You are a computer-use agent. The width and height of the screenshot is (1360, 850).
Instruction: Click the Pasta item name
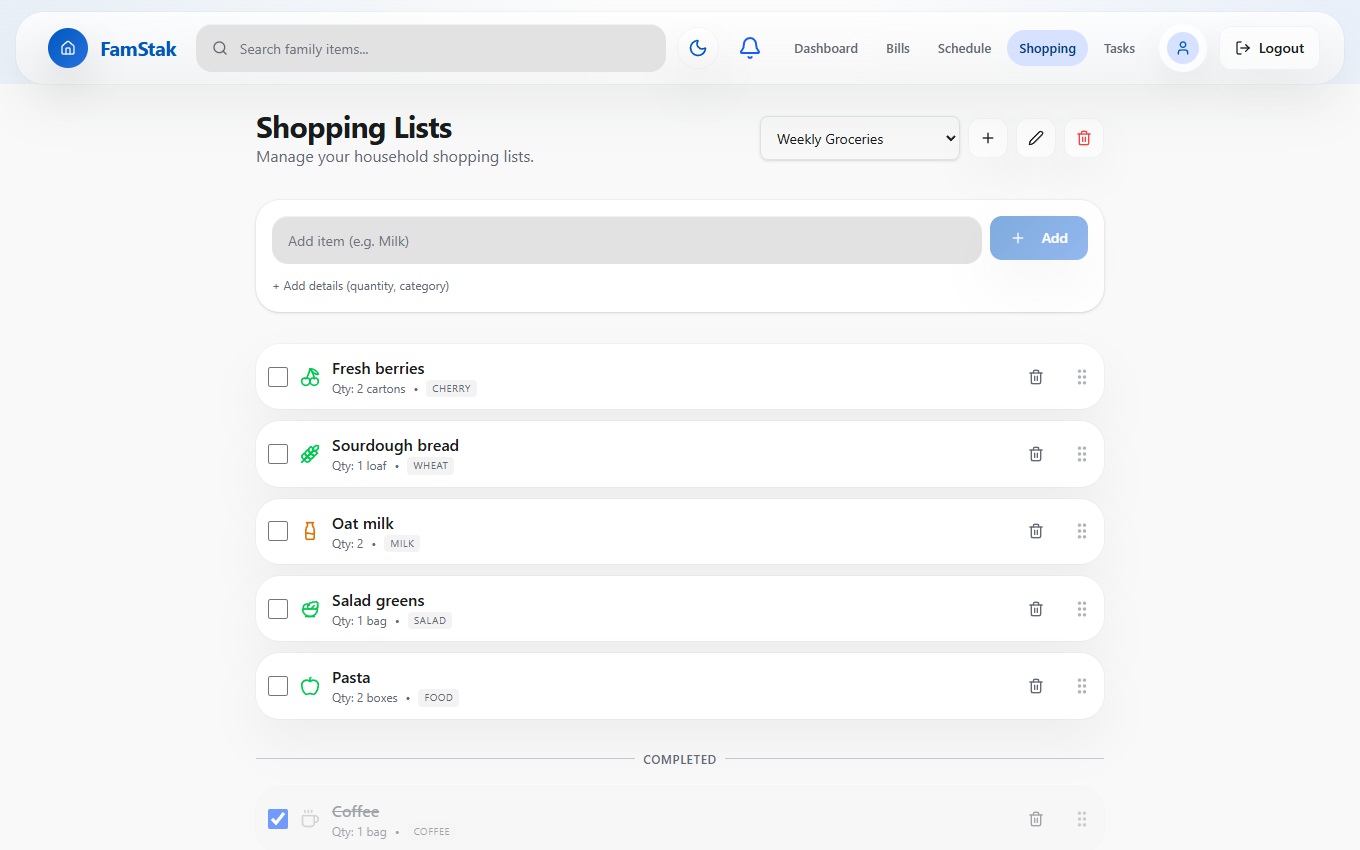click(351, 678)
